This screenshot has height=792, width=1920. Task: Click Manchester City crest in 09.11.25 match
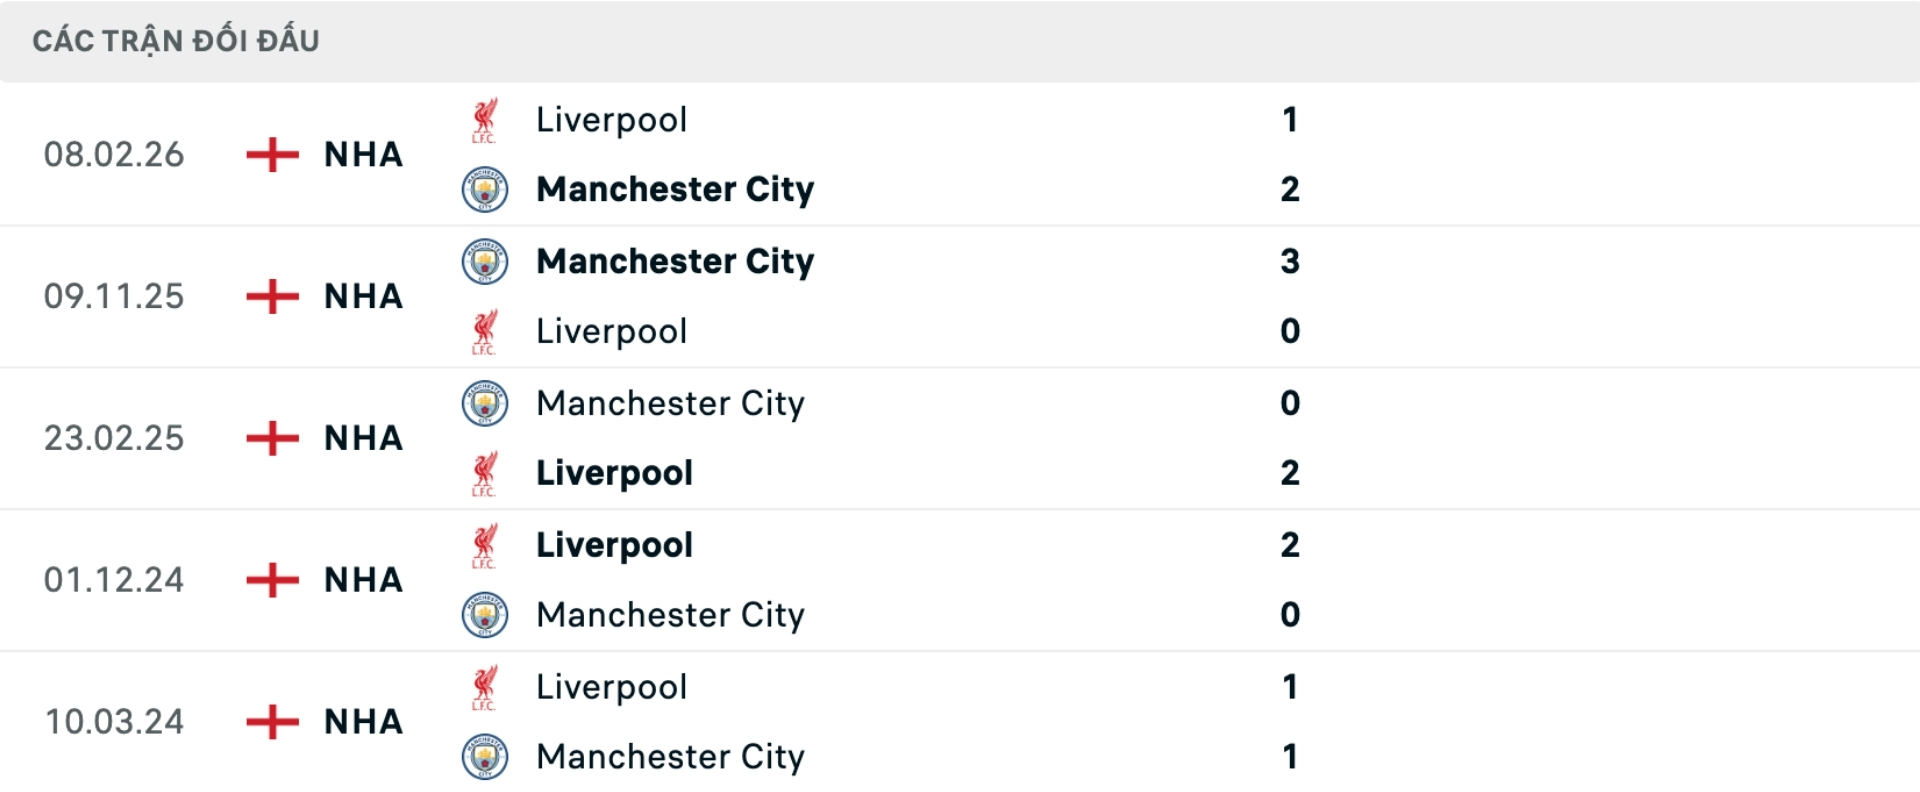click(485, 262)
